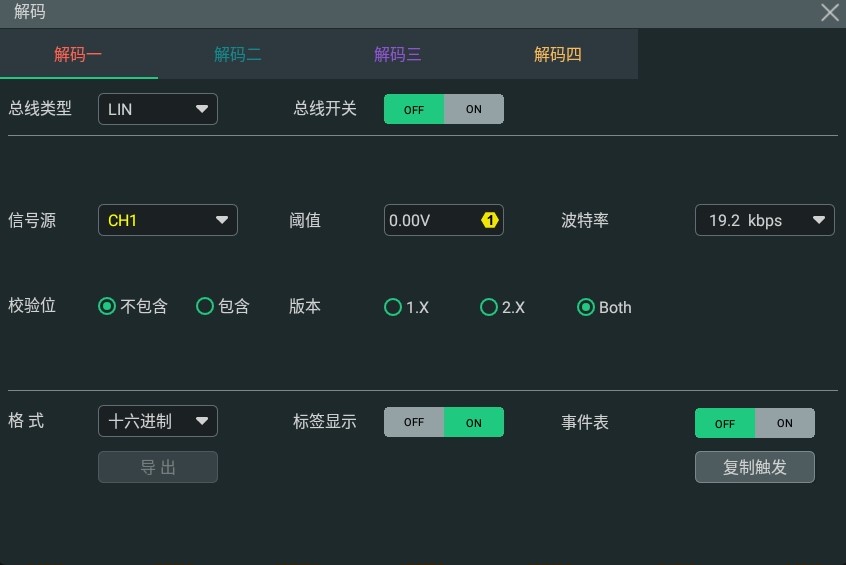
Task: Click the 复制触发 button
Action: click(x=755, y=467)
